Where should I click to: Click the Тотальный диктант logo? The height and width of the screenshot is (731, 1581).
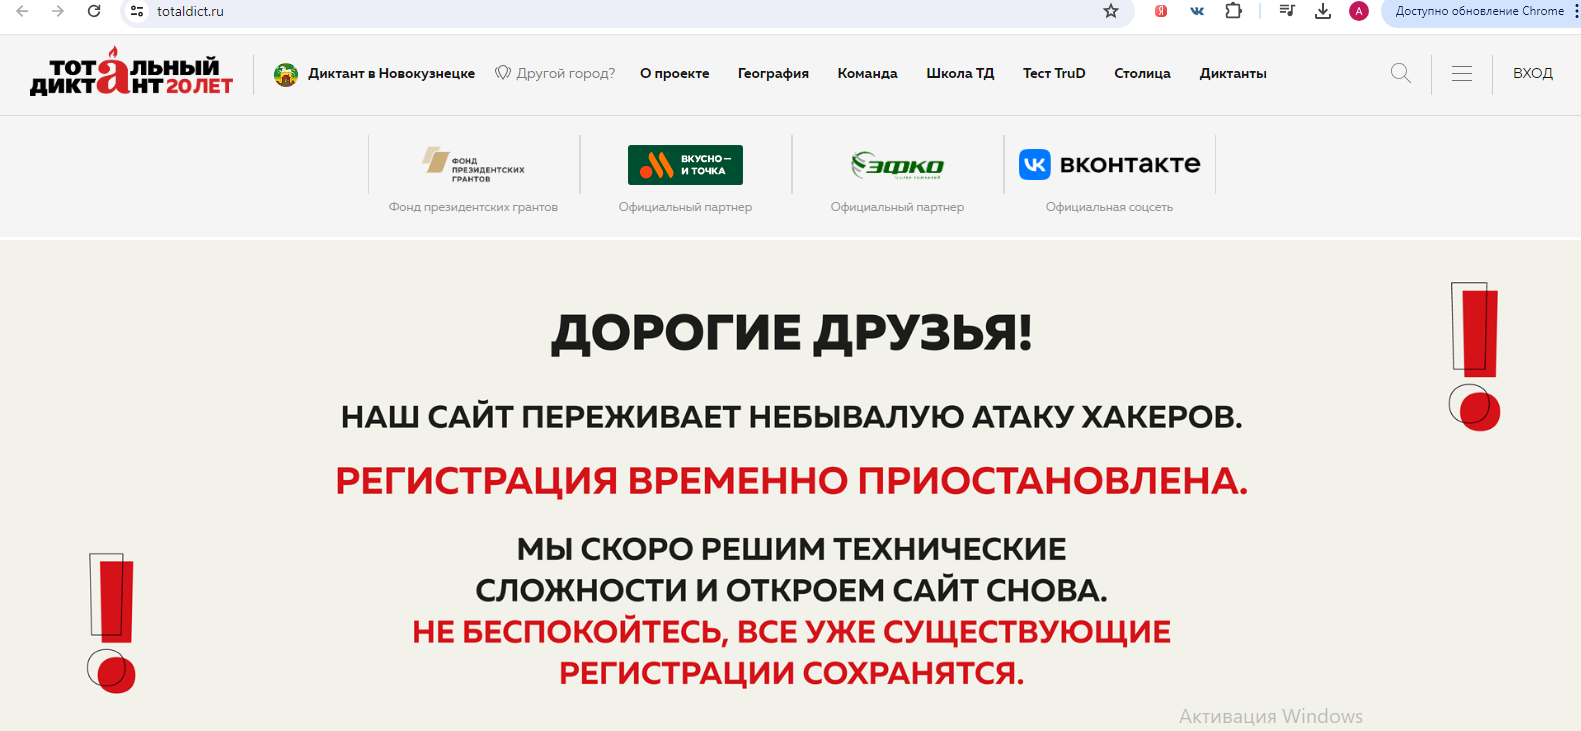131,74
